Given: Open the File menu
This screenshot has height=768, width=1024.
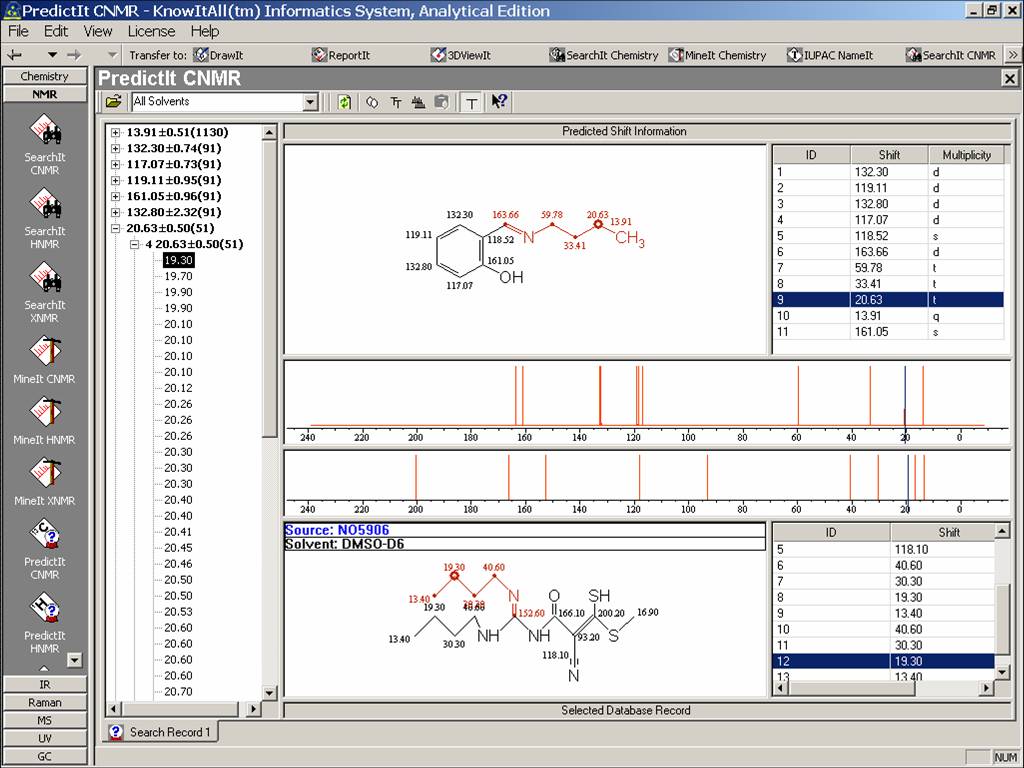Looking at the screenshot, I should point(18,31).
